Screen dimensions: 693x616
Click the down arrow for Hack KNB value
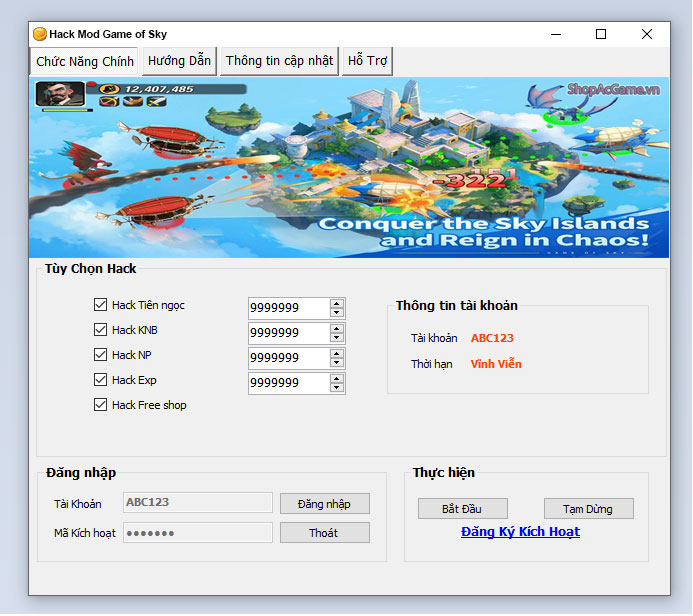pos(337,338)
